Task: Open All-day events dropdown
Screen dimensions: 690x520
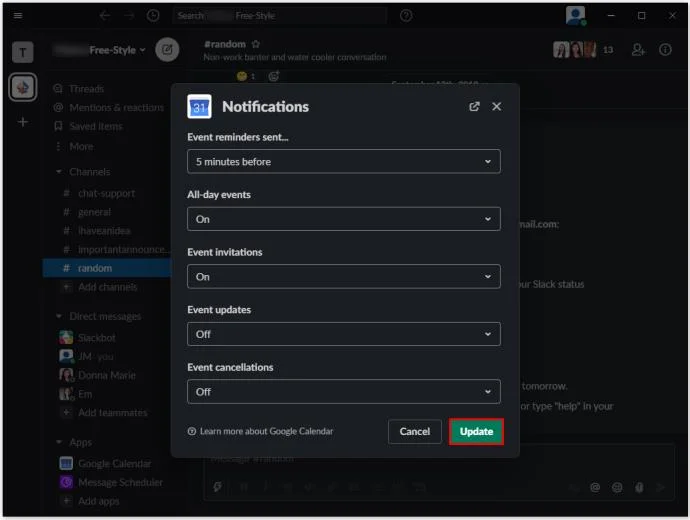Action: 344,219
